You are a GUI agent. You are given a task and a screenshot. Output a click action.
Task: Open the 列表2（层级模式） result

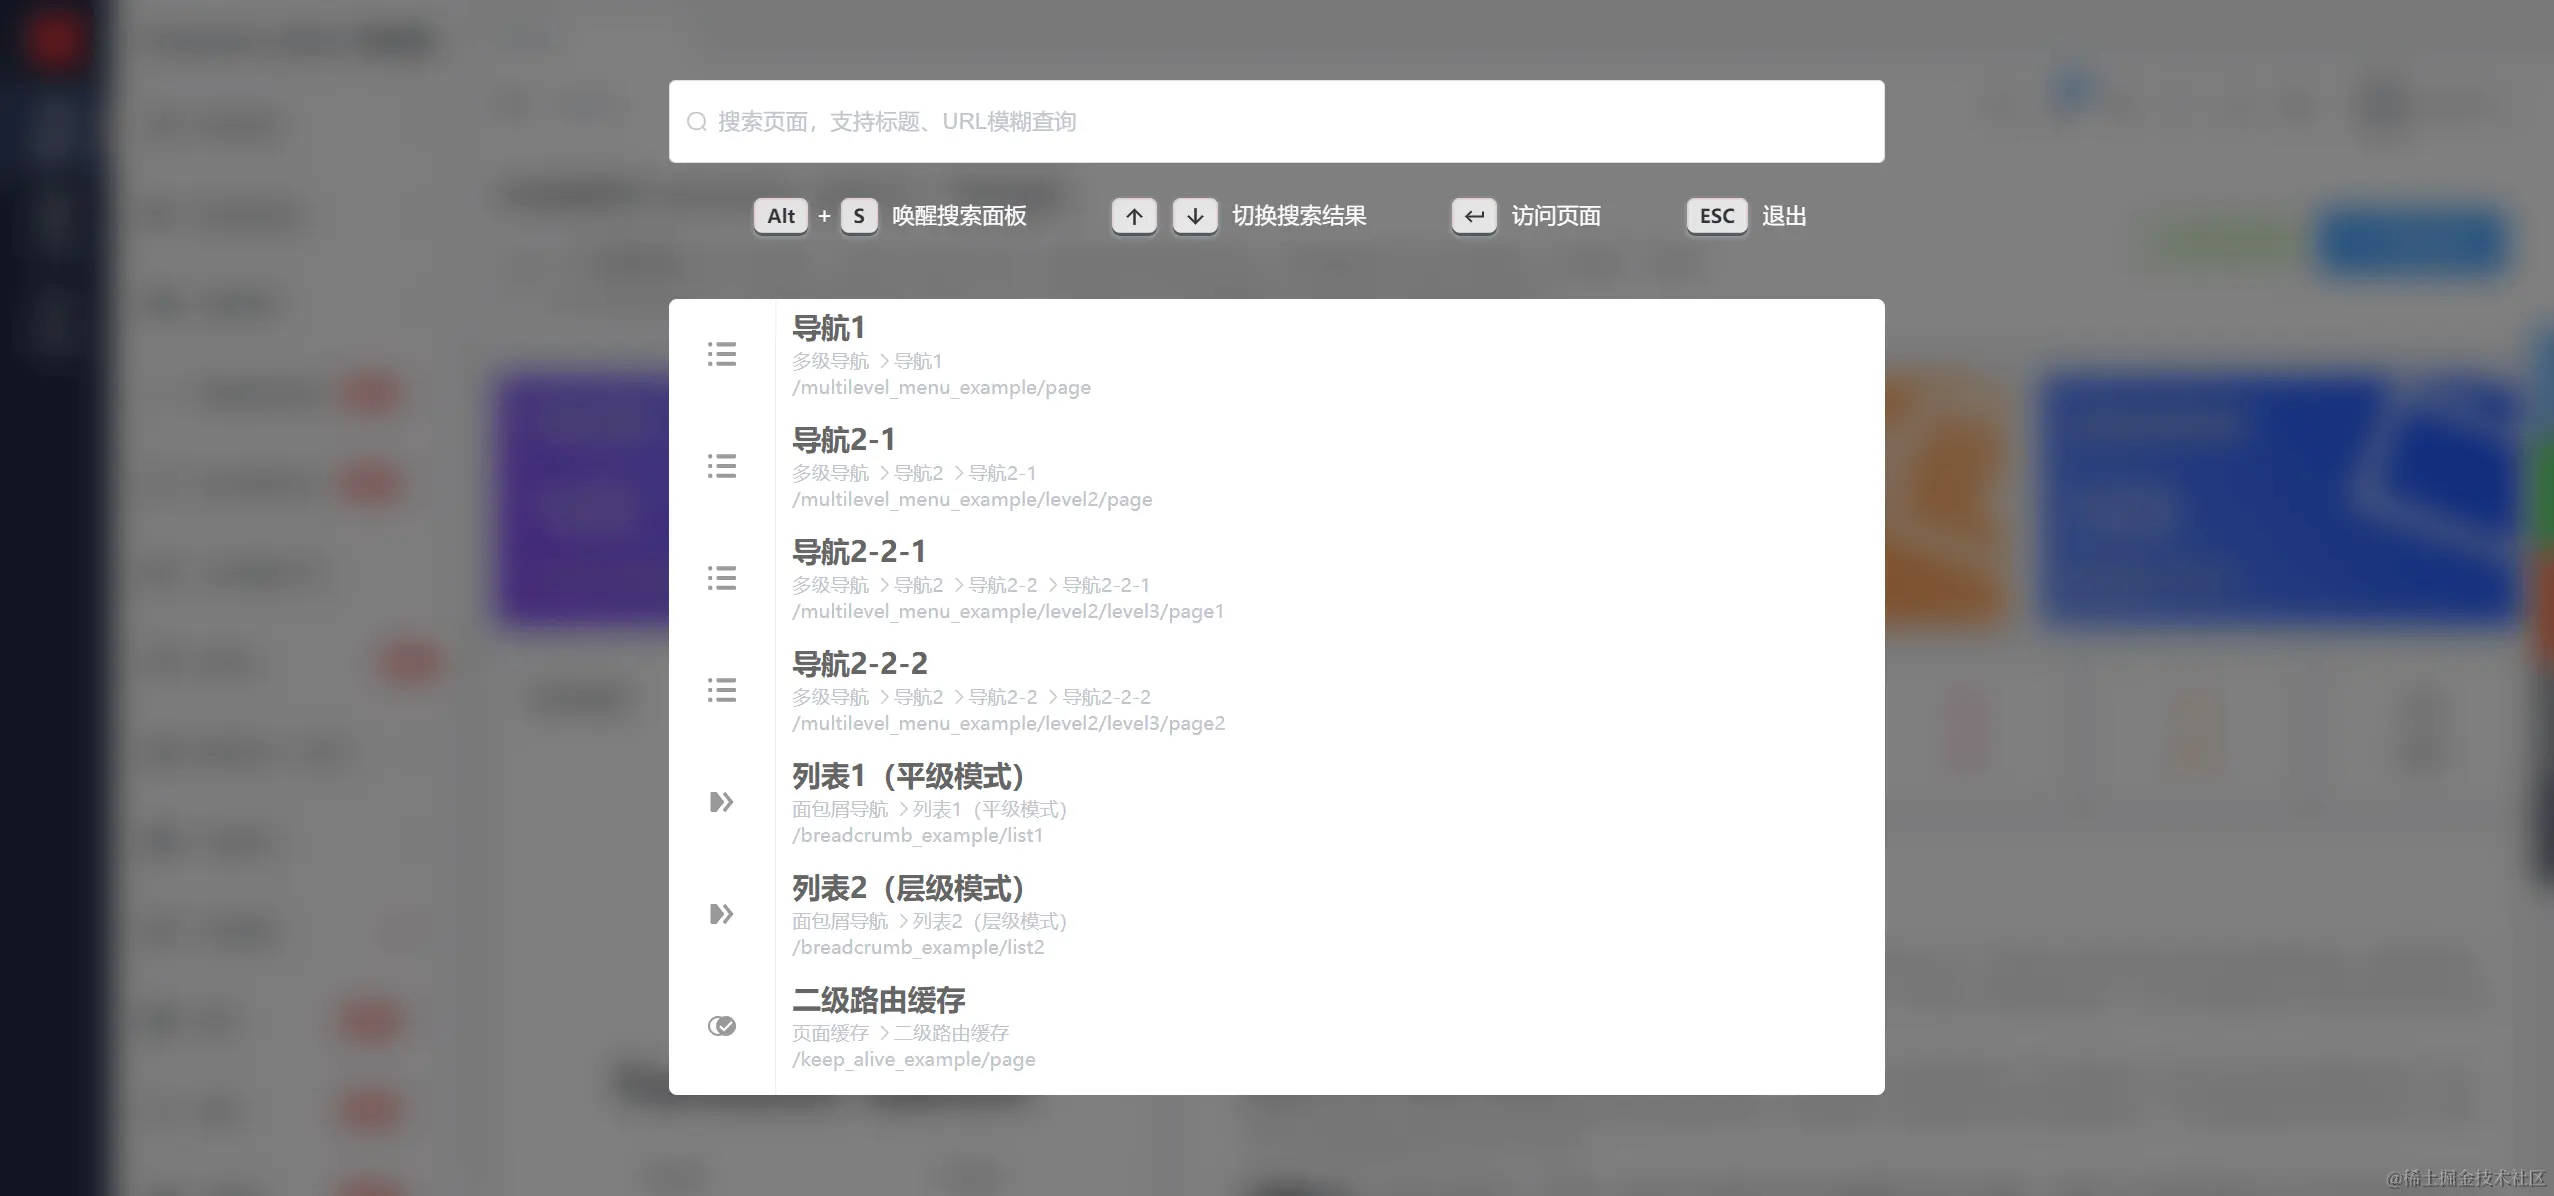coord(1276,915)
